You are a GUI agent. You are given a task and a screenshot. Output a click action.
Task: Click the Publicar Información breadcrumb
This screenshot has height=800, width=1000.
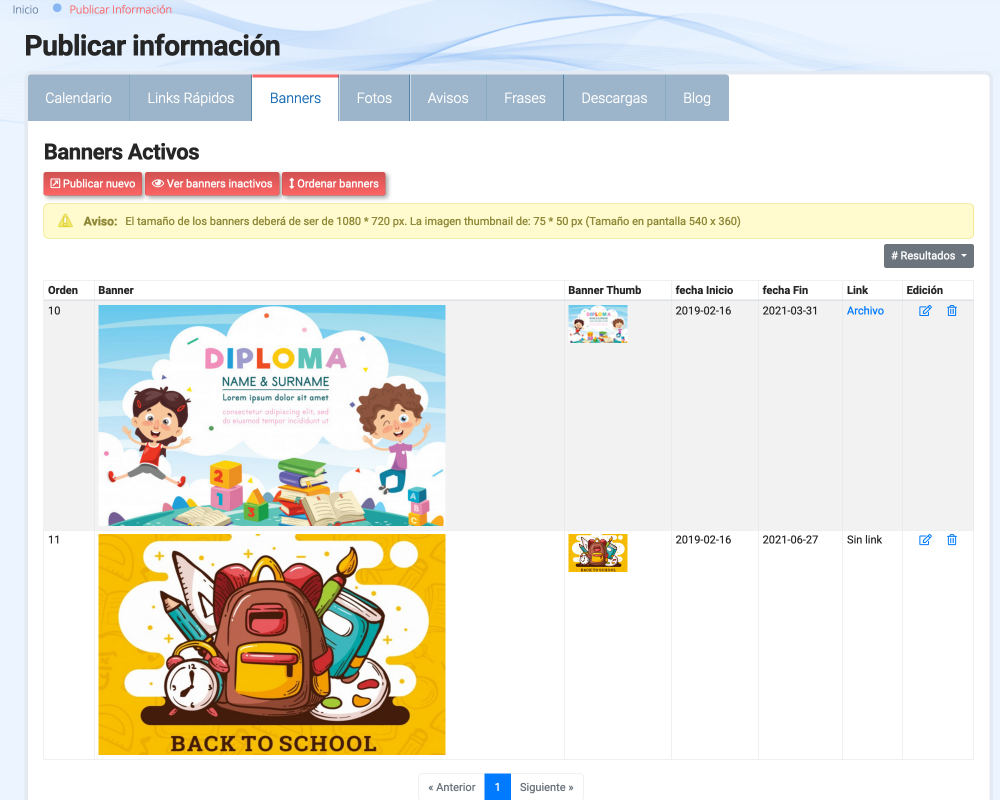pos(121,10)
